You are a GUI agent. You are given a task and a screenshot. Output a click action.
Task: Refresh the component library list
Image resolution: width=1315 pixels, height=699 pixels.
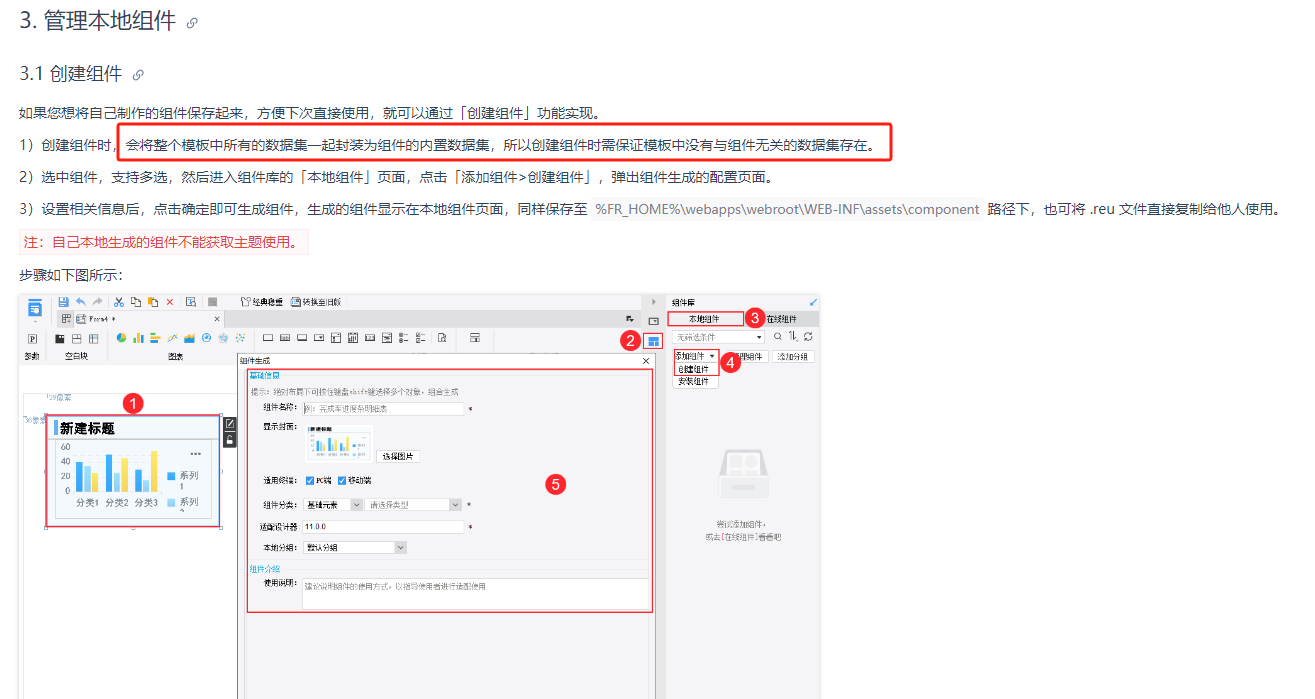coord(808,337)
